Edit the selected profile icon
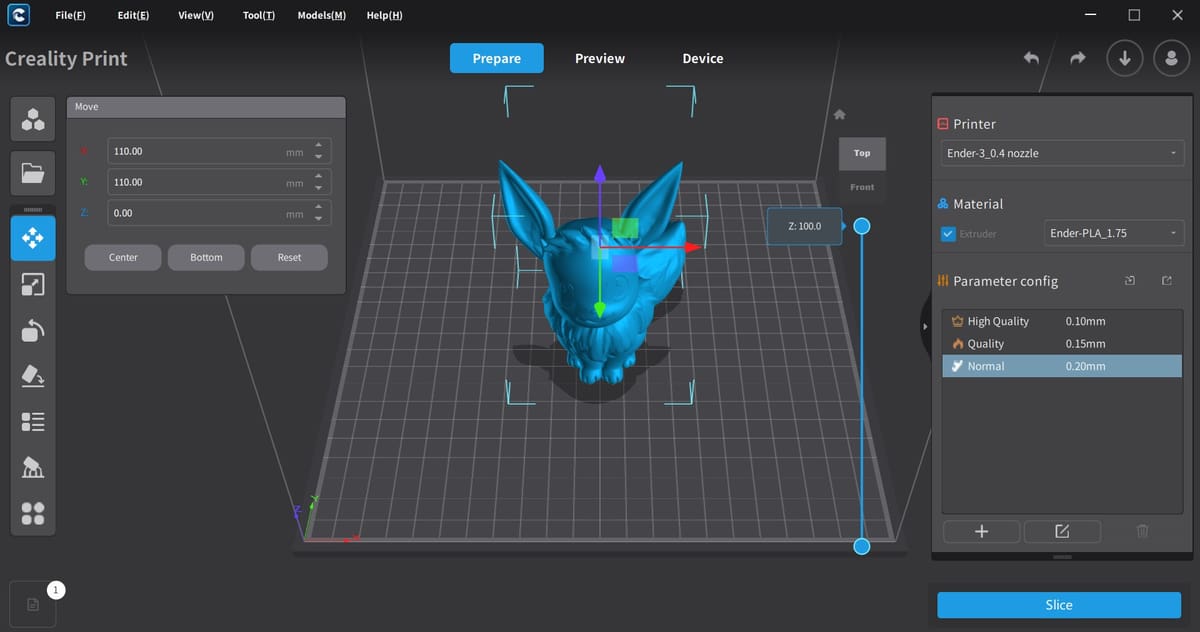 tap(1062, 532)
